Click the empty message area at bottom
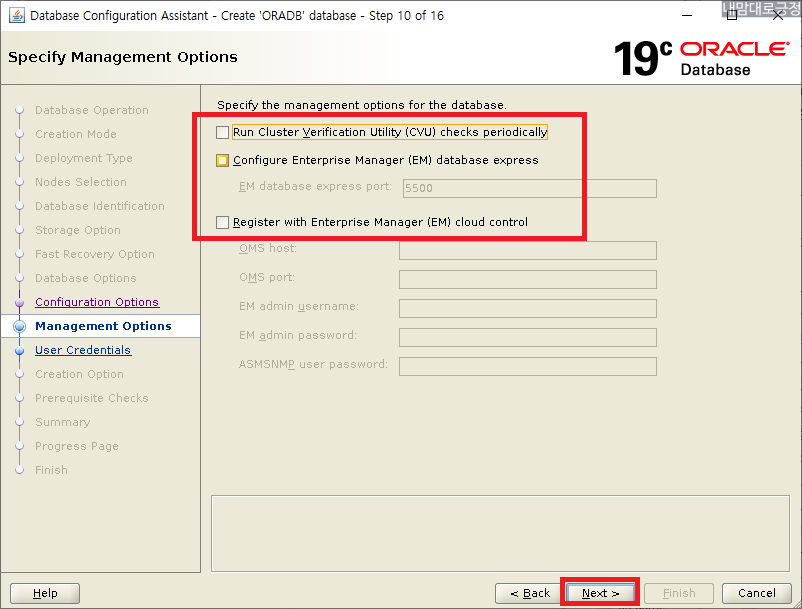The image size is (802, 609). (x=500, y=533)
